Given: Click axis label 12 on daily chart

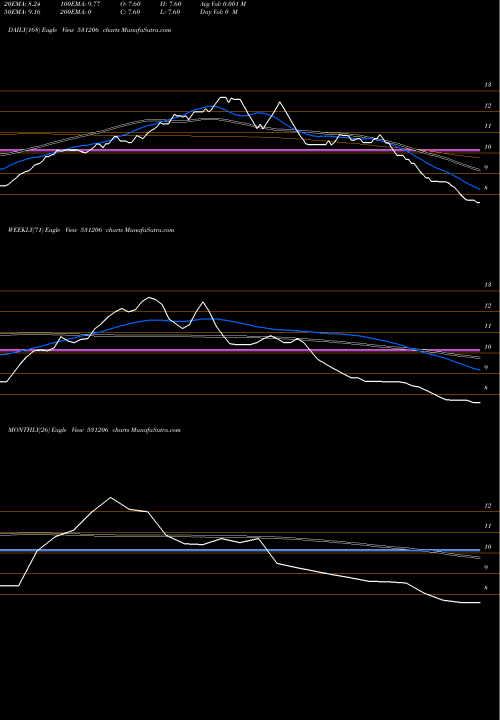Looking at the screenshot, I should pos(488,106).
